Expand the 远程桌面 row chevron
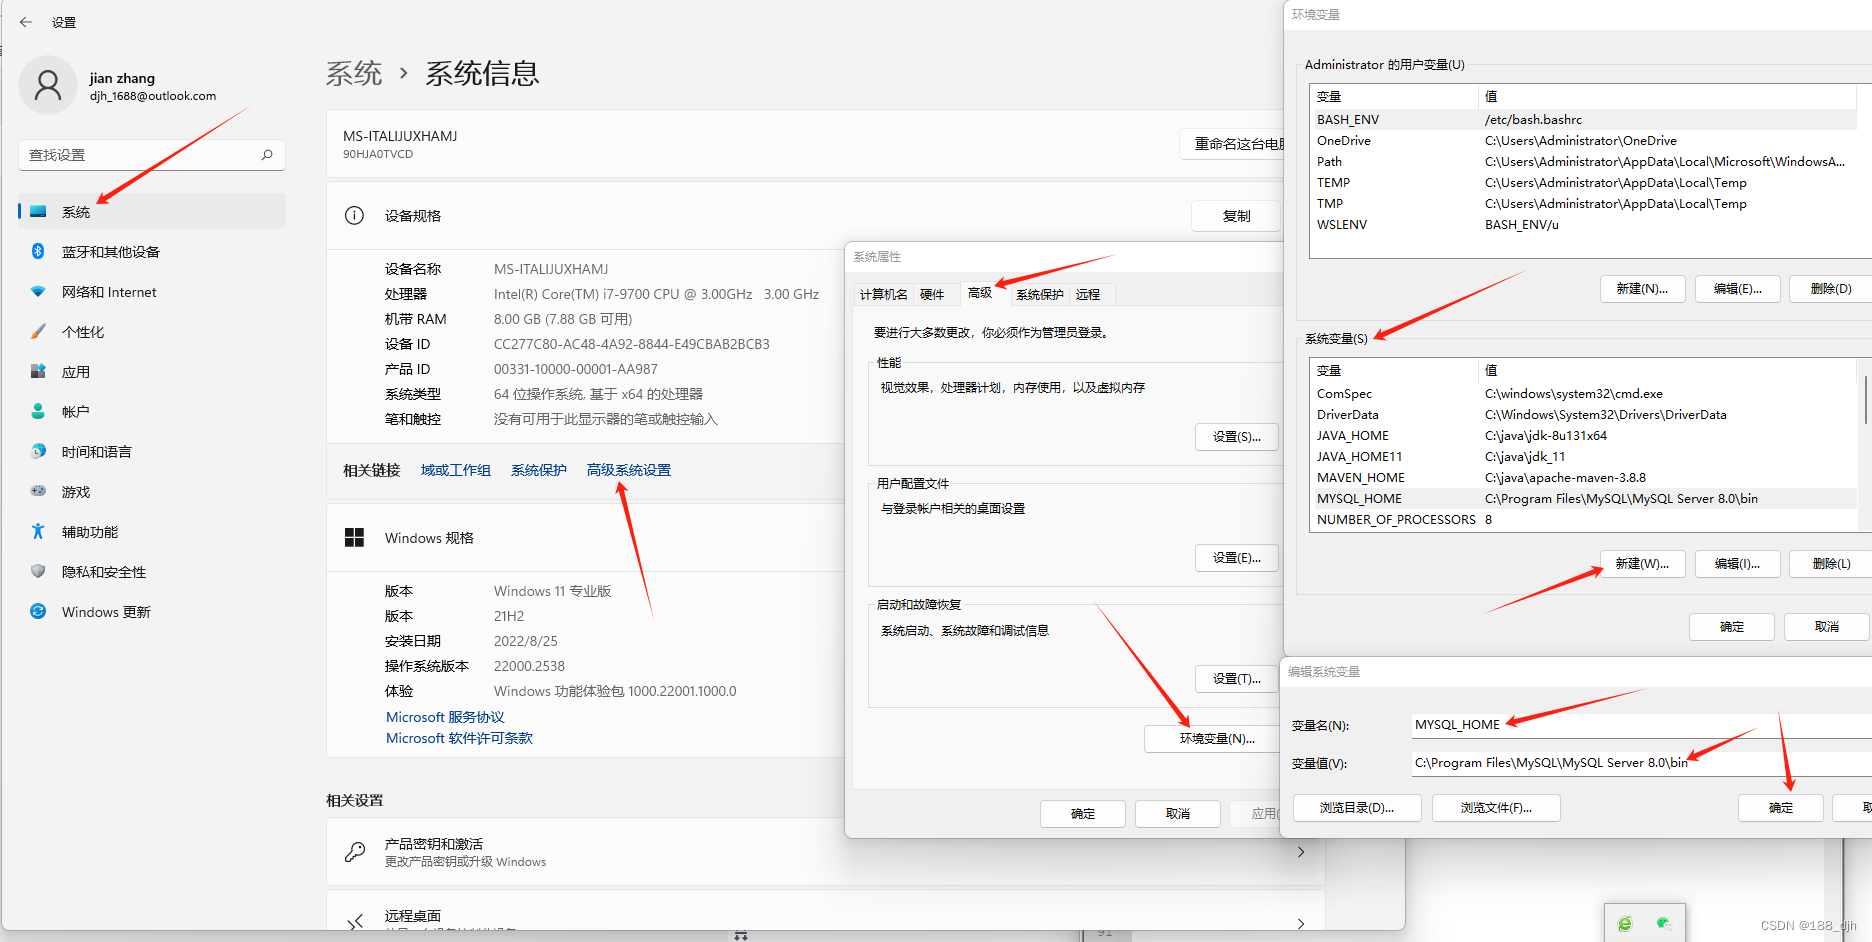Image resolution: width=1872 pixels, height=942 pixels. (1301, 923)
